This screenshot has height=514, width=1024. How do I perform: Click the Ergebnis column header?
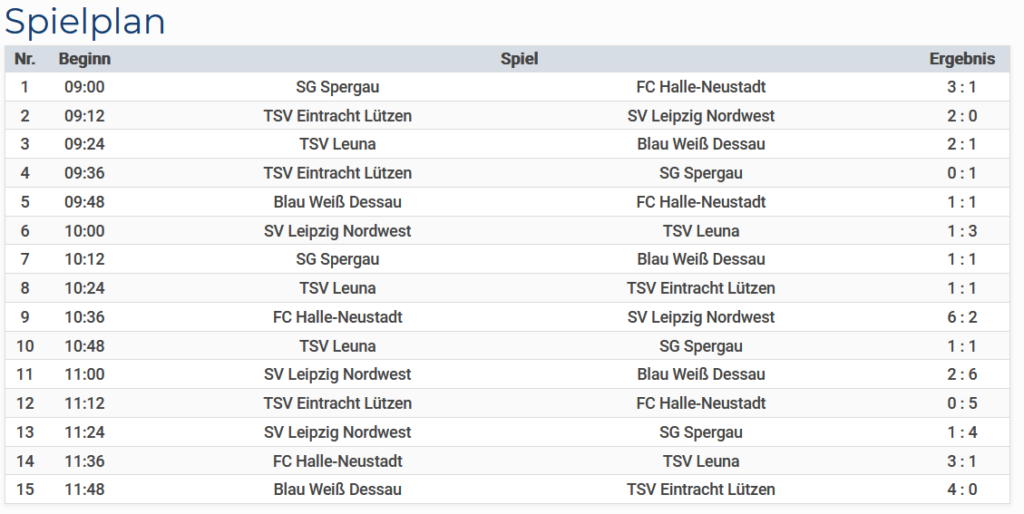pos(962,59)
